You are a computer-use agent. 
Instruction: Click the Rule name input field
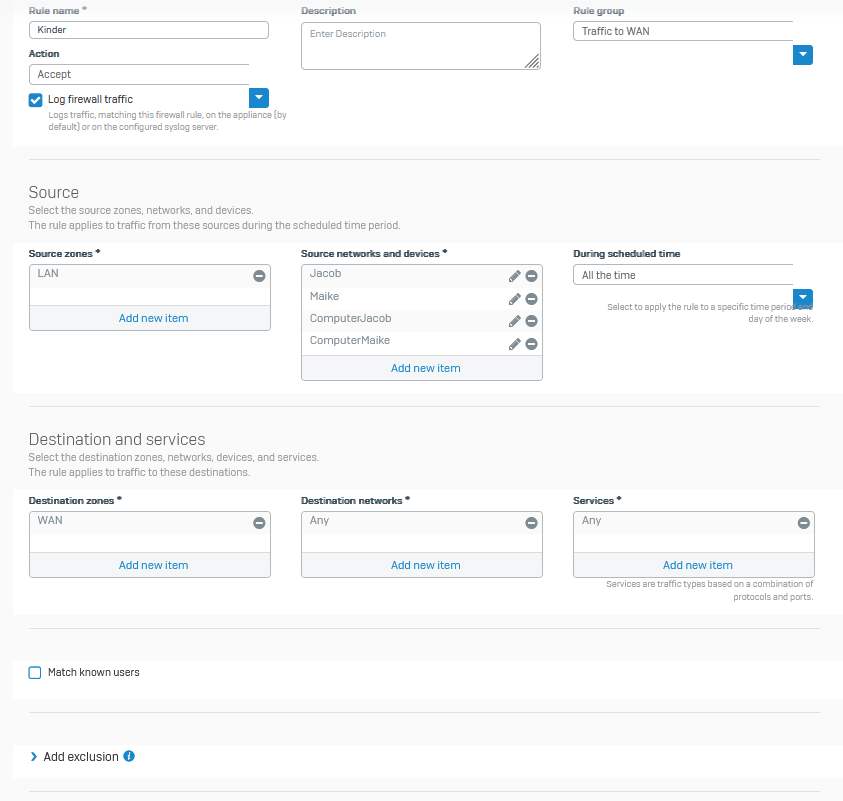149,30
